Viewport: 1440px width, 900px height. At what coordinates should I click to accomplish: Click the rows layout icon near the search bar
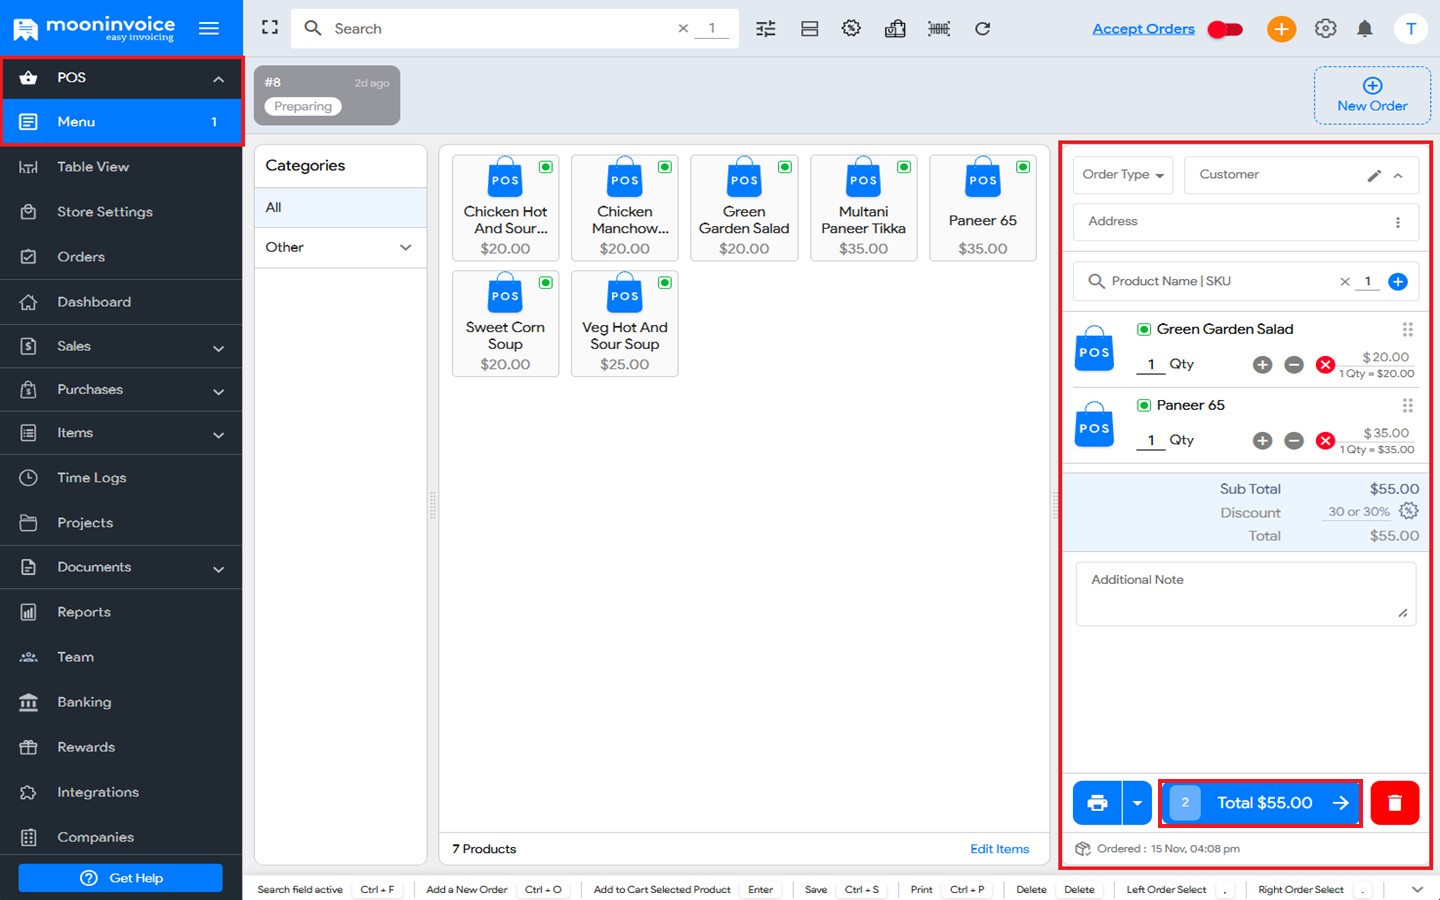(x=809, y=28)
